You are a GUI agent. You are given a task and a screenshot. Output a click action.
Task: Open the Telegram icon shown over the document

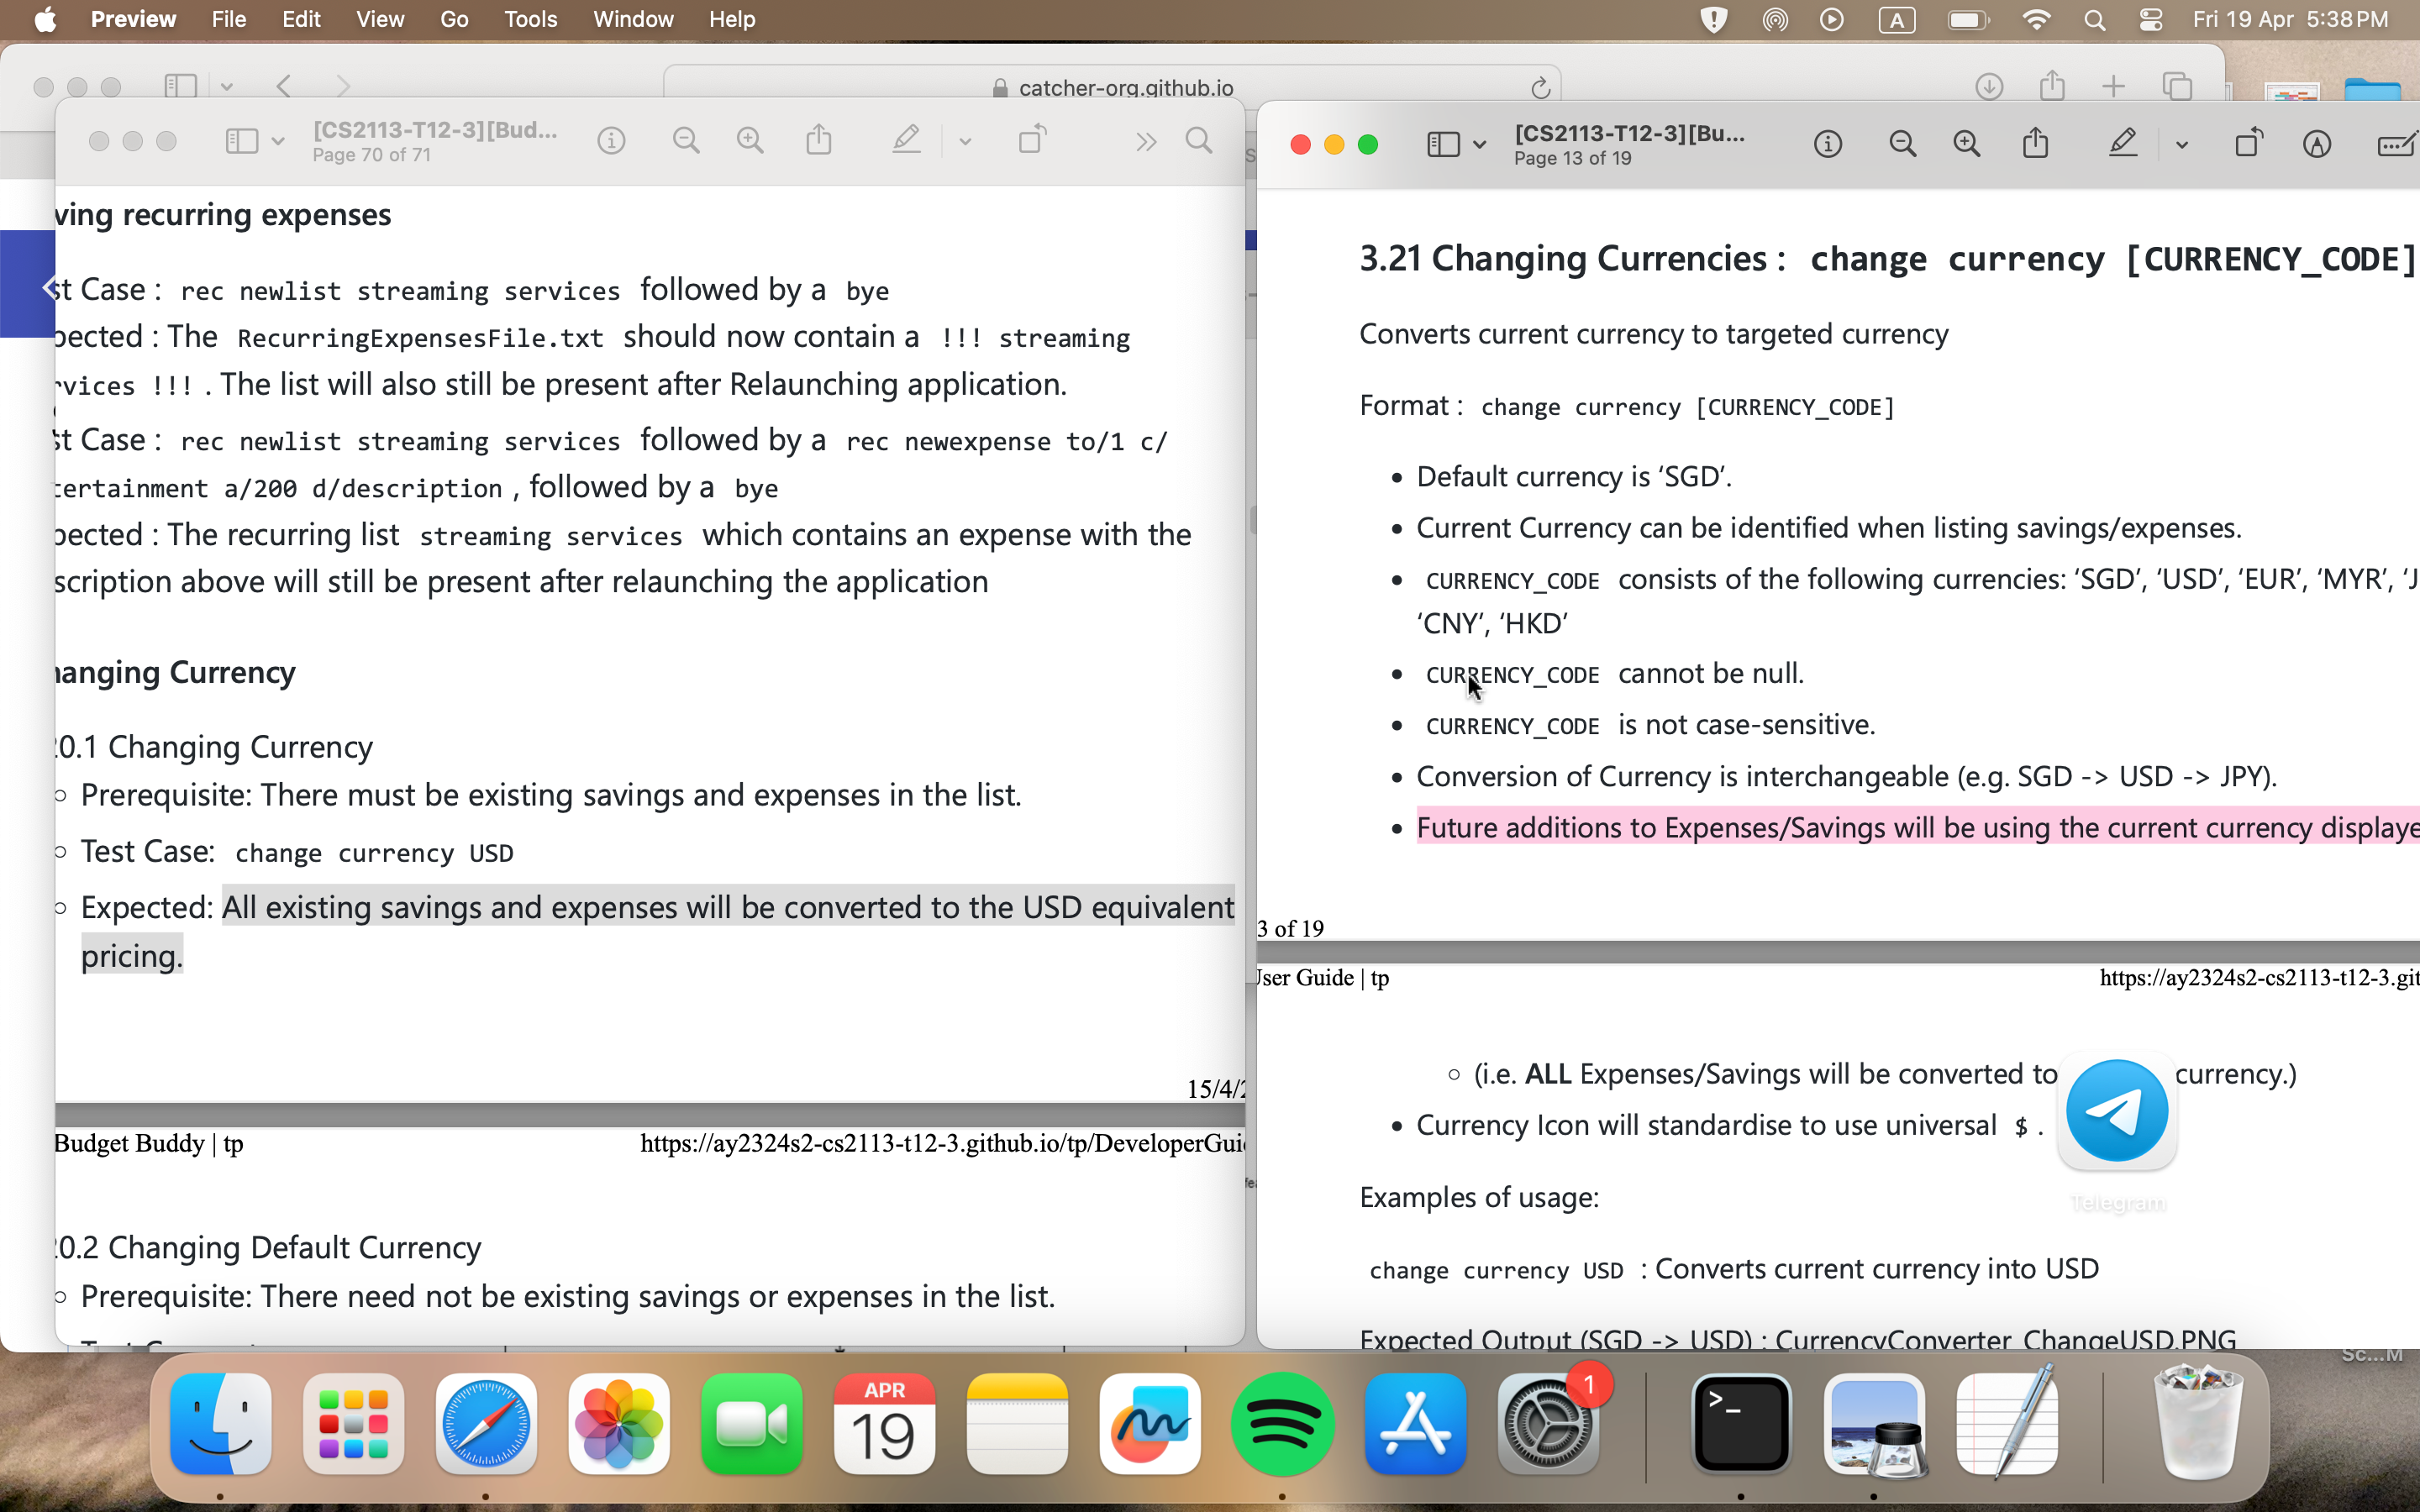tap(2117, 1110)
